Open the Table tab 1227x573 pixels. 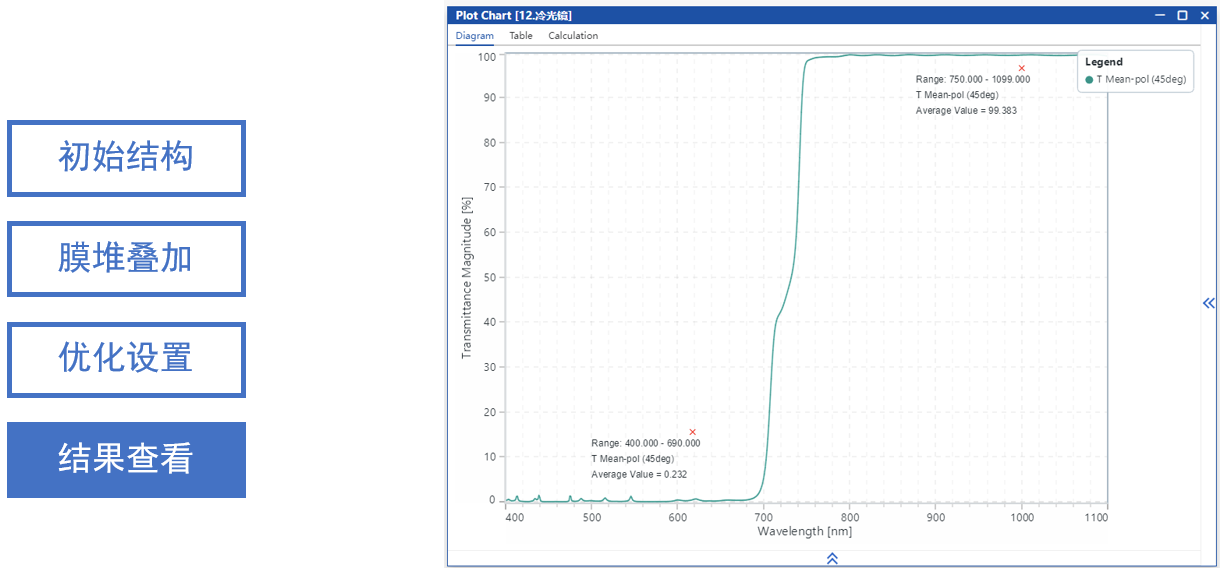(521, 36)
